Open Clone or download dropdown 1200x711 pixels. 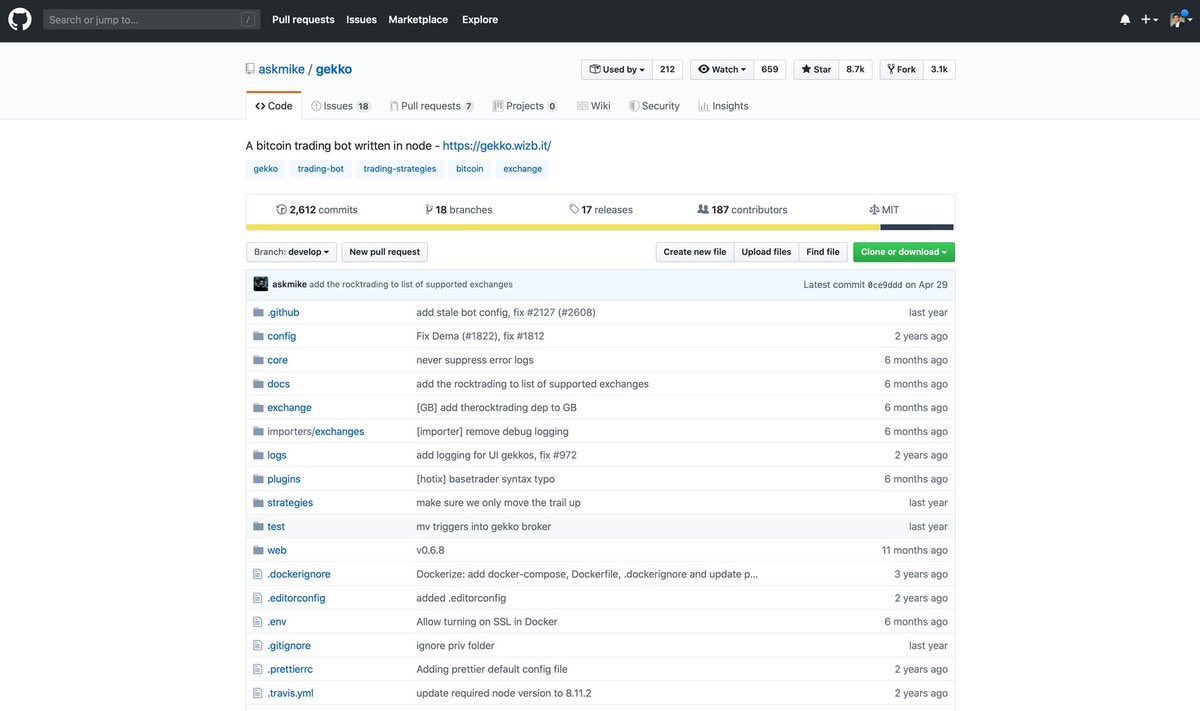tap(904, 252)
